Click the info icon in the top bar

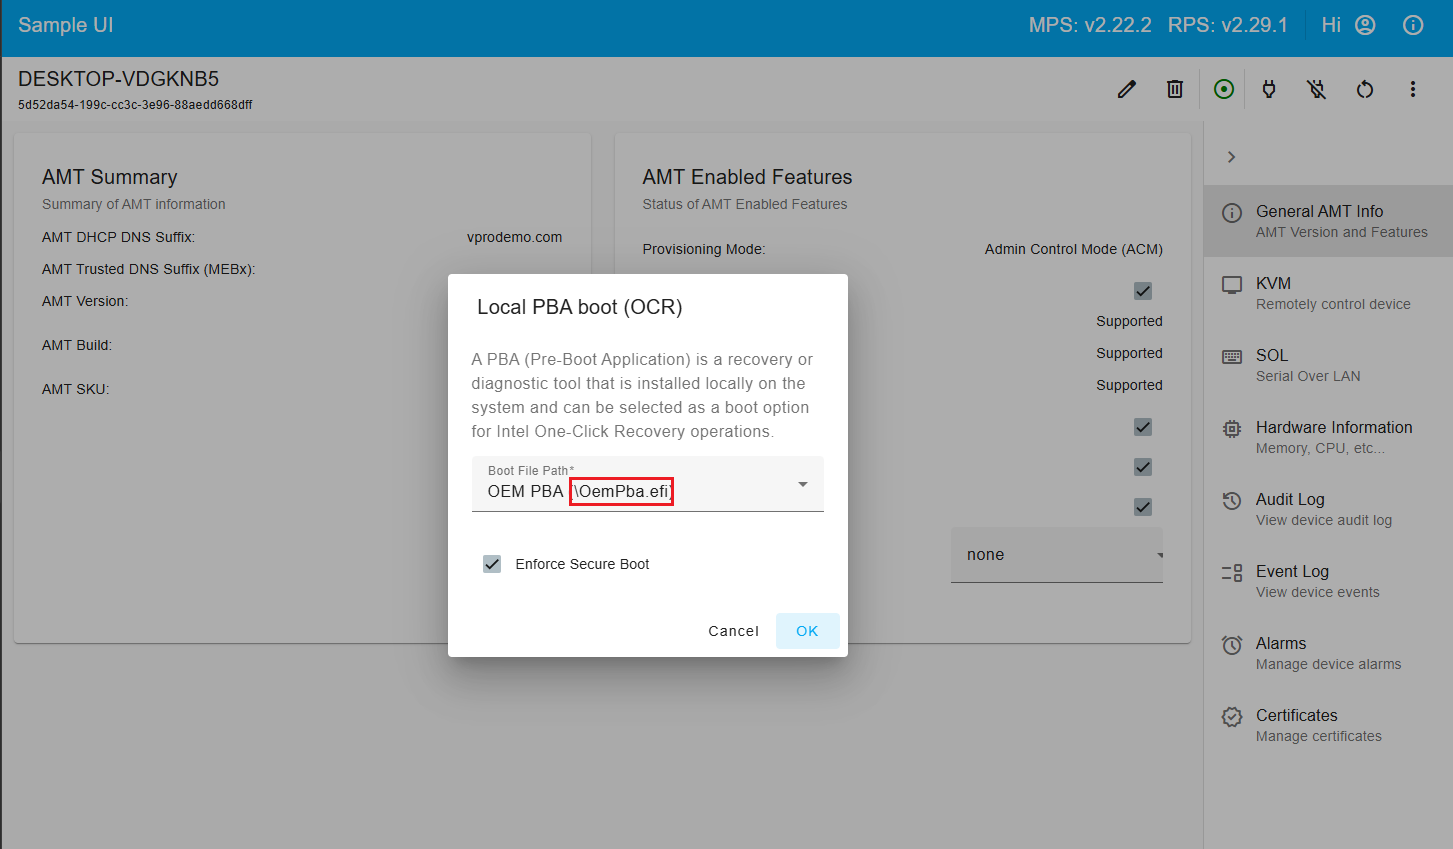tap(1412, 25)
